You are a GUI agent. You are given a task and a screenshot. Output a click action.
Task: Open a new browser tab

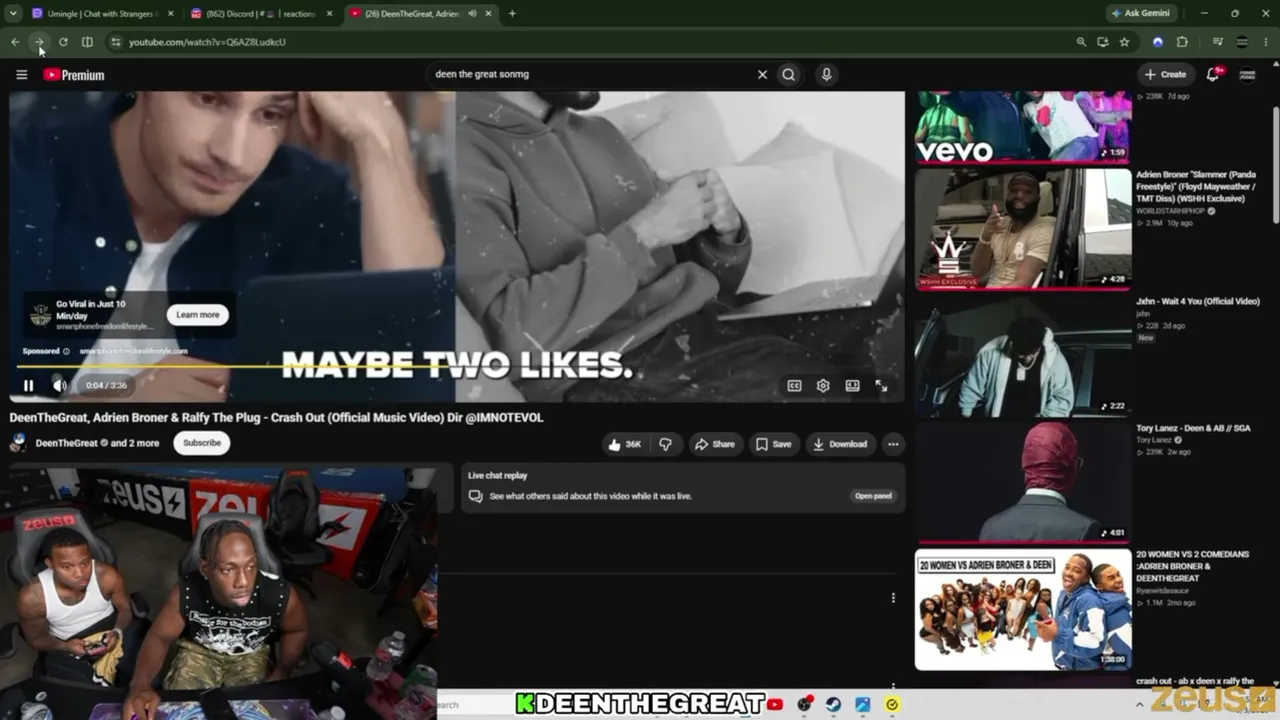coord(512,13)
